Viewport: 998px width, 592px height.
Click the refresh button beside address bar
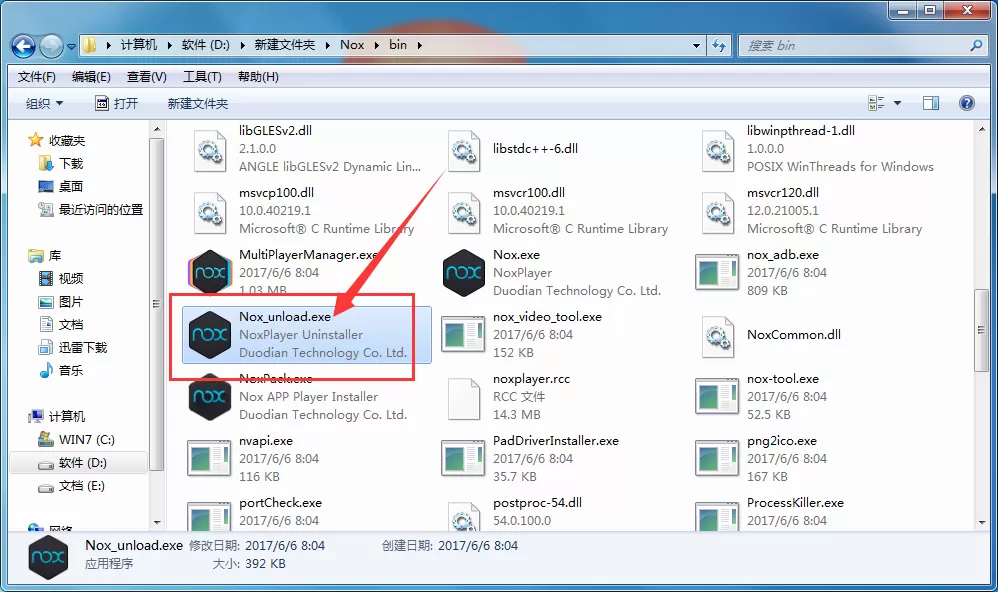(719, 45)
